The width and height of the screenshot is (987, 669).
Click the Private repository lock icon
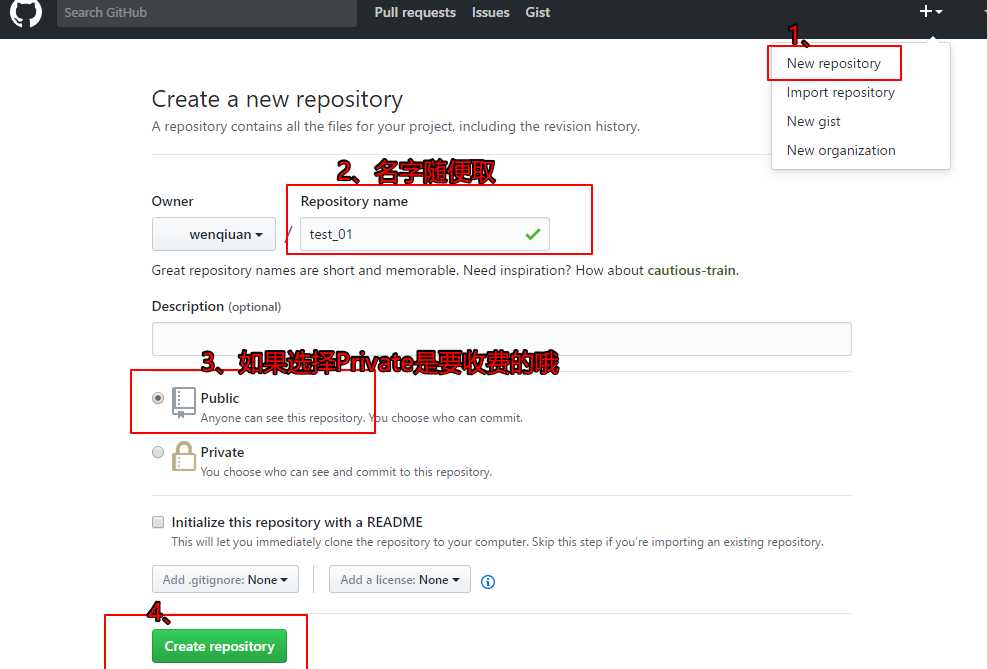(x=183, y=456)
